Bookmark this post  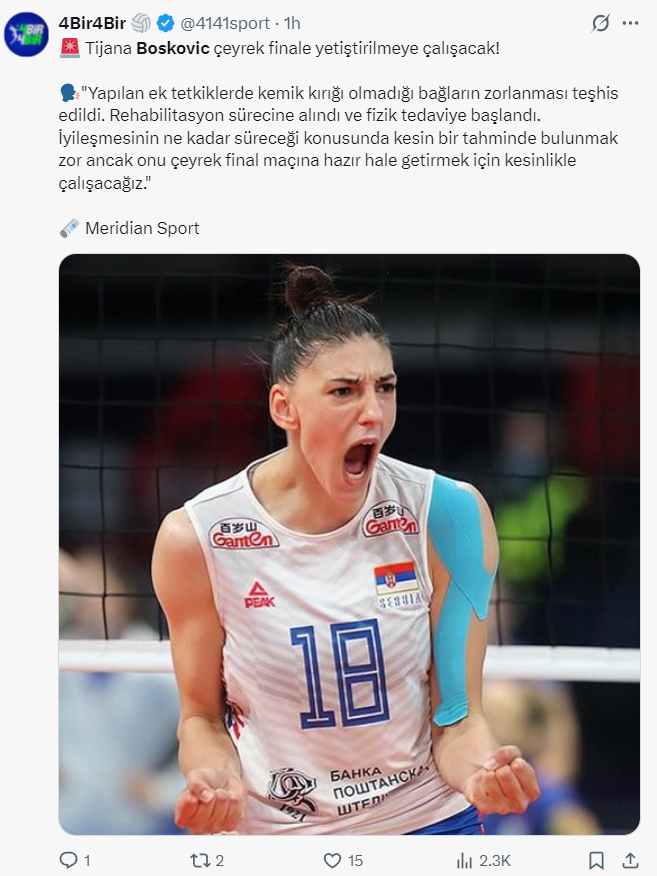pyautogui.click(x=597, y=860)
